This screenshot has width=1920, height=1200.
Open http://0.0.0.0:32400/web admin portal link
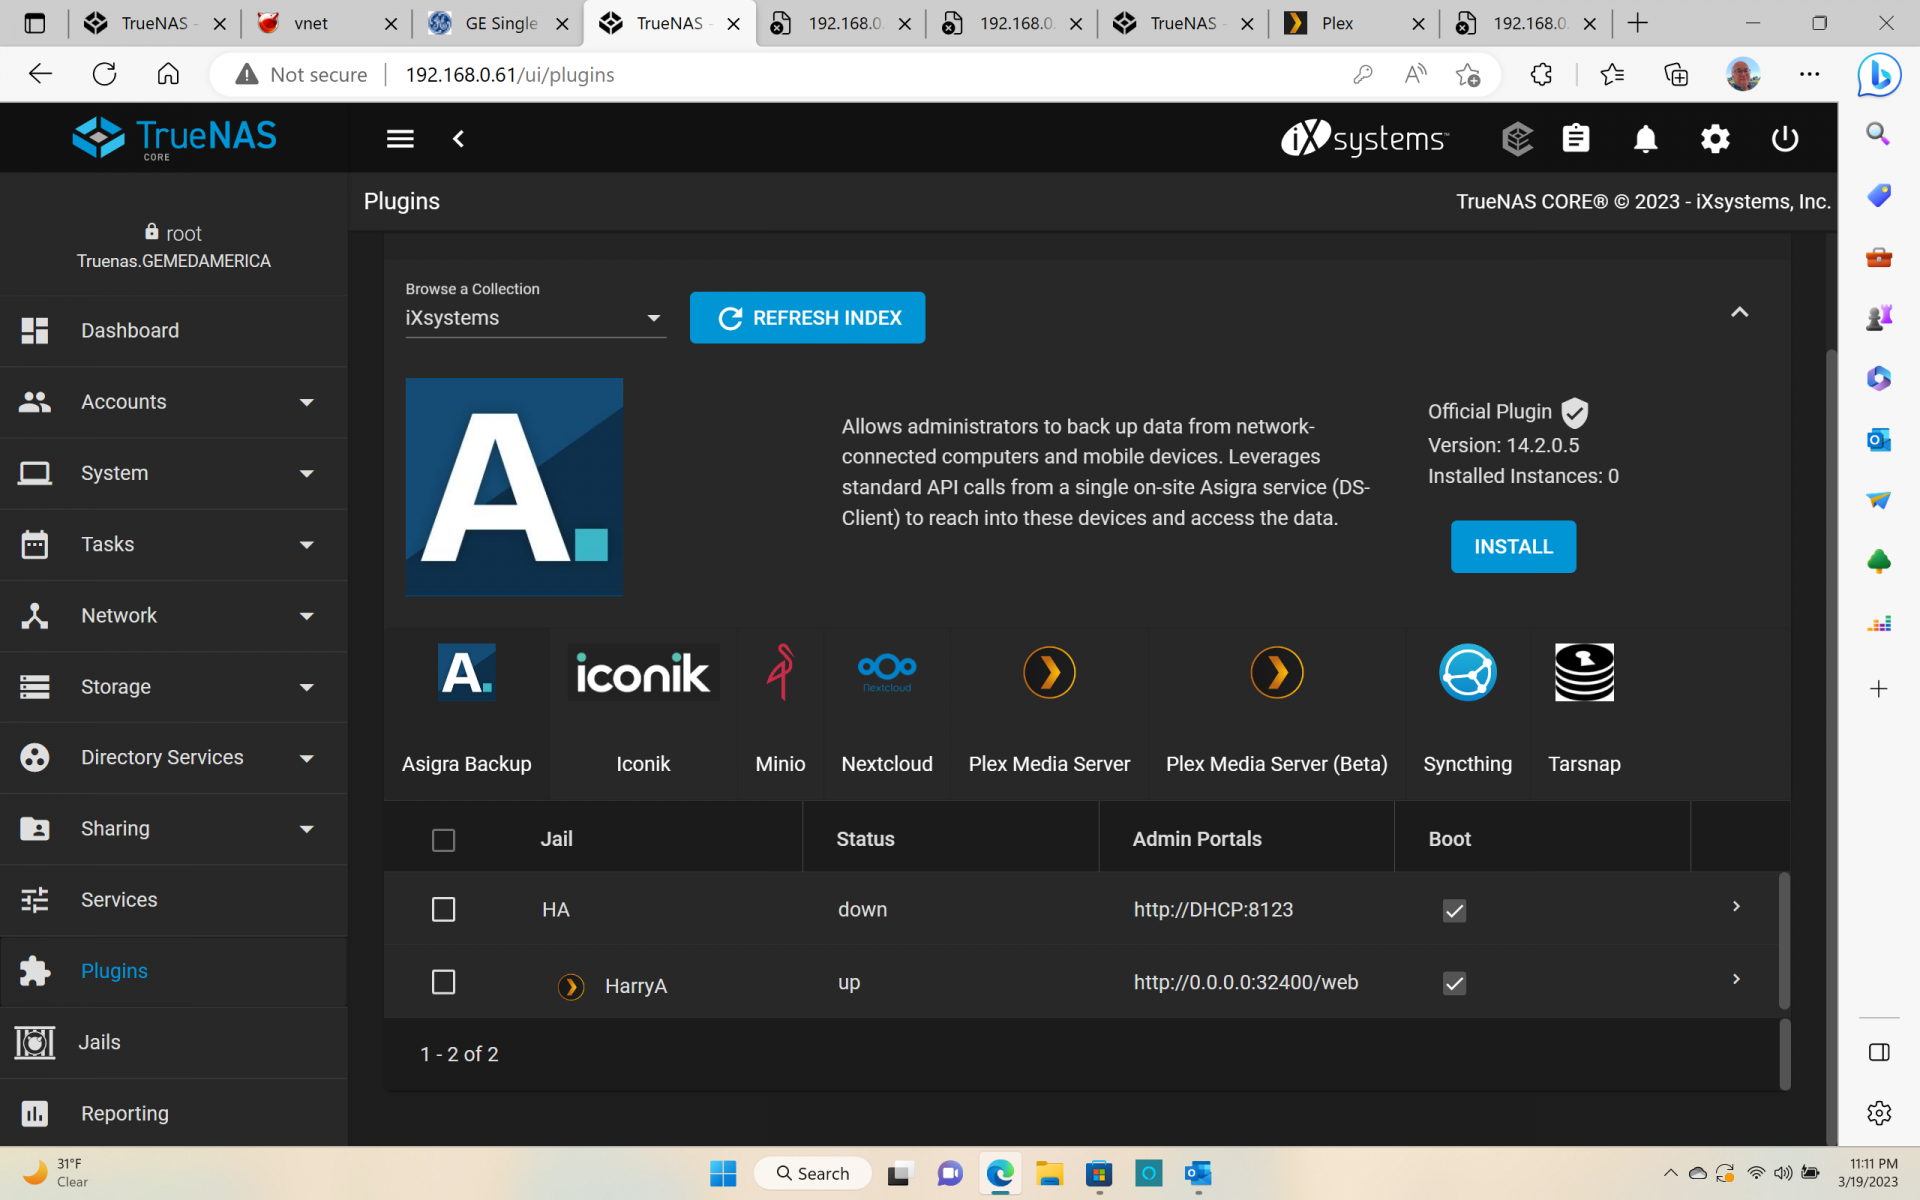(x=1245, y=982)
